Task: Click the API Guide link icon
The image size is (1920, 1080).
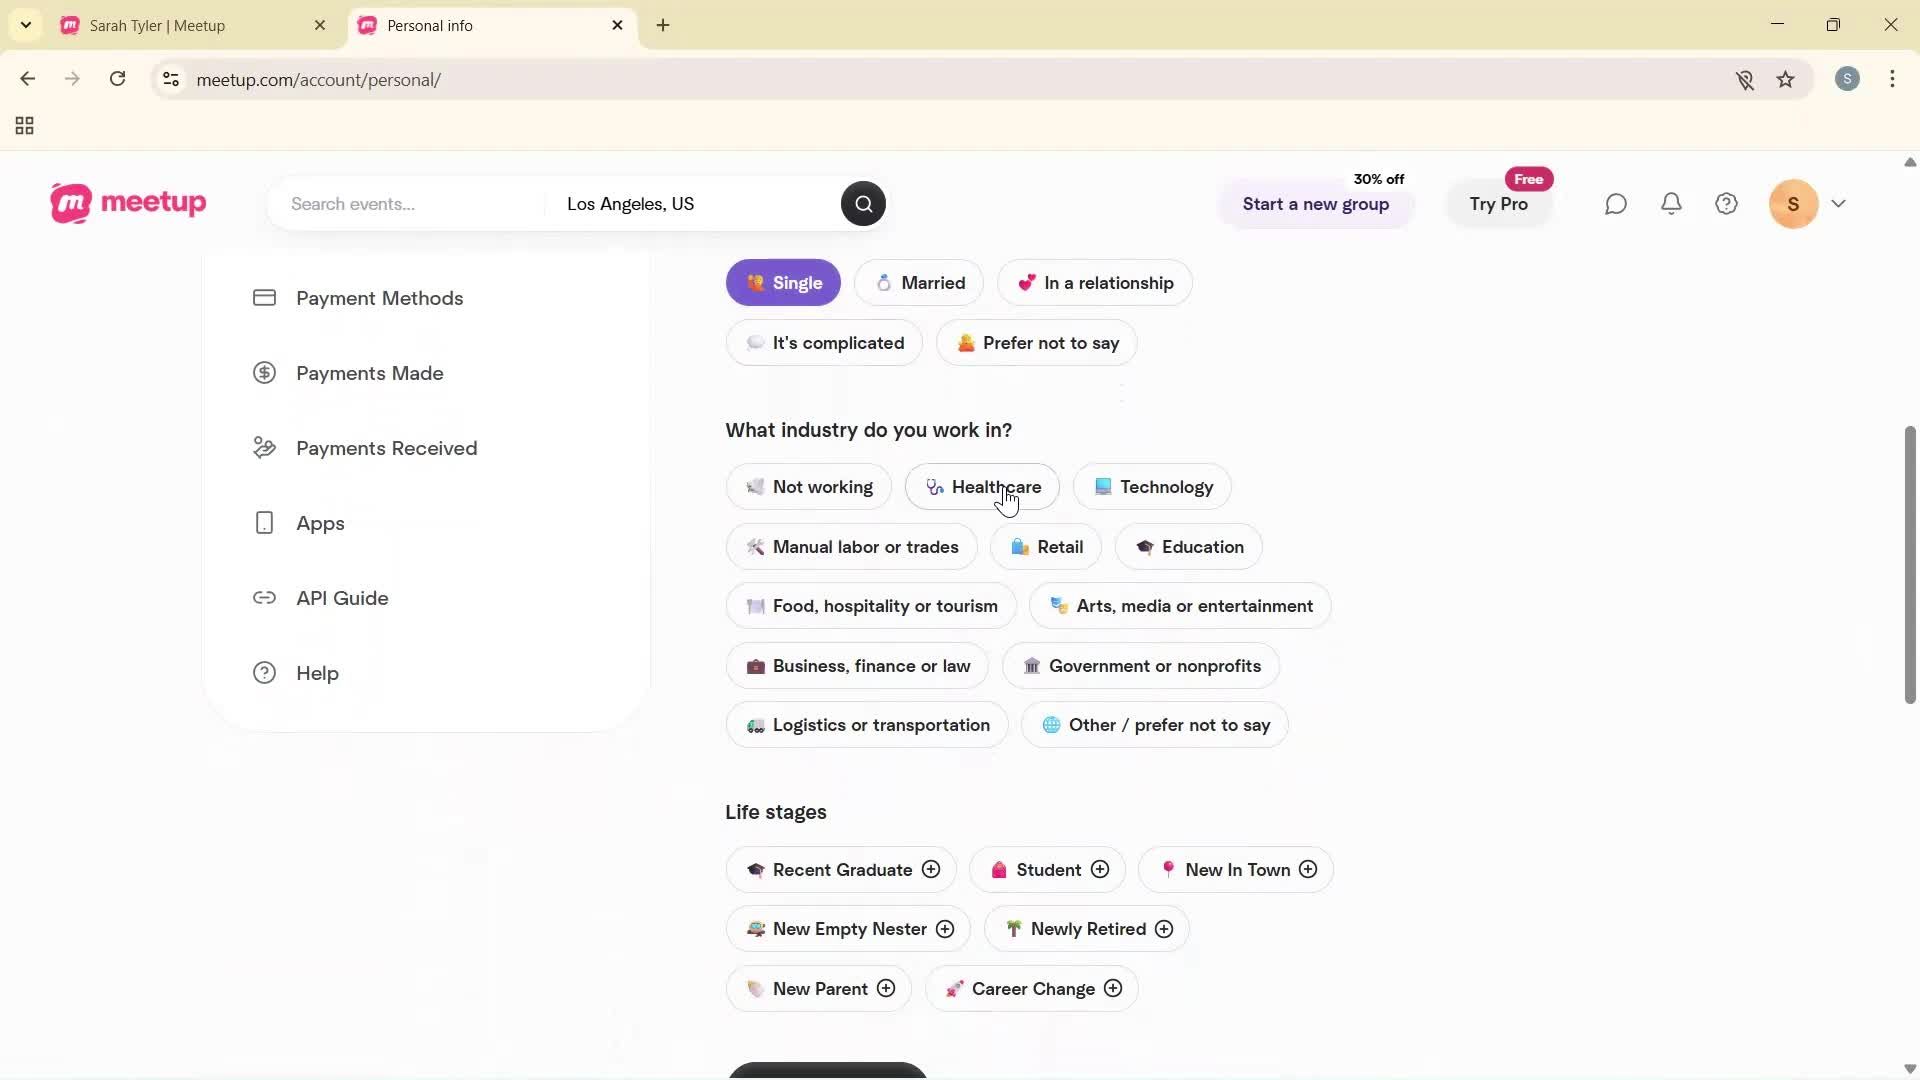Action: [264, 598]
